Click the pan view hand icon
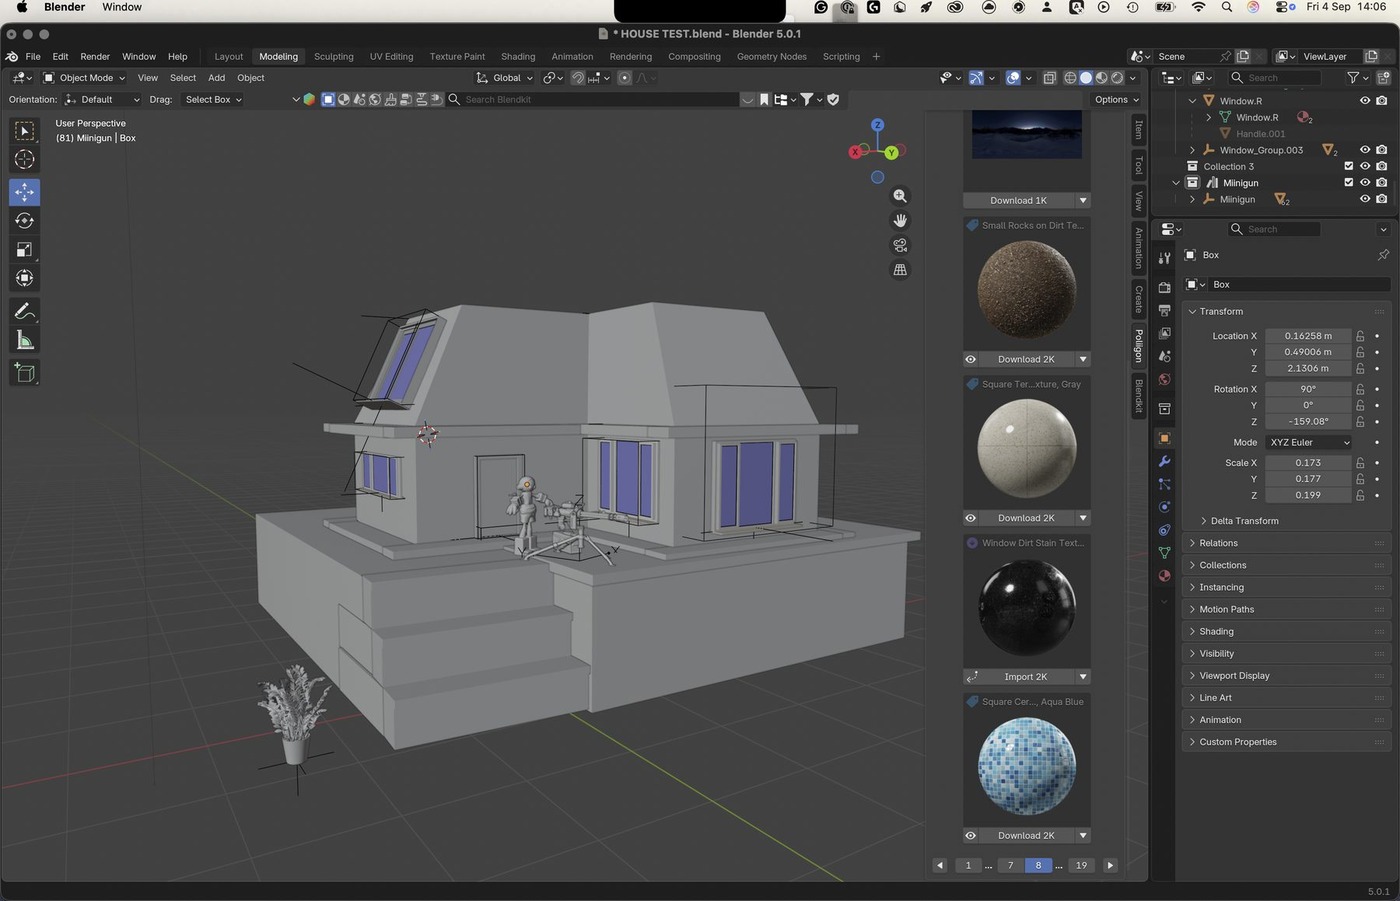Image resolution: width=1400 pixels, height=901 pixels. click(x=900, y=221)
